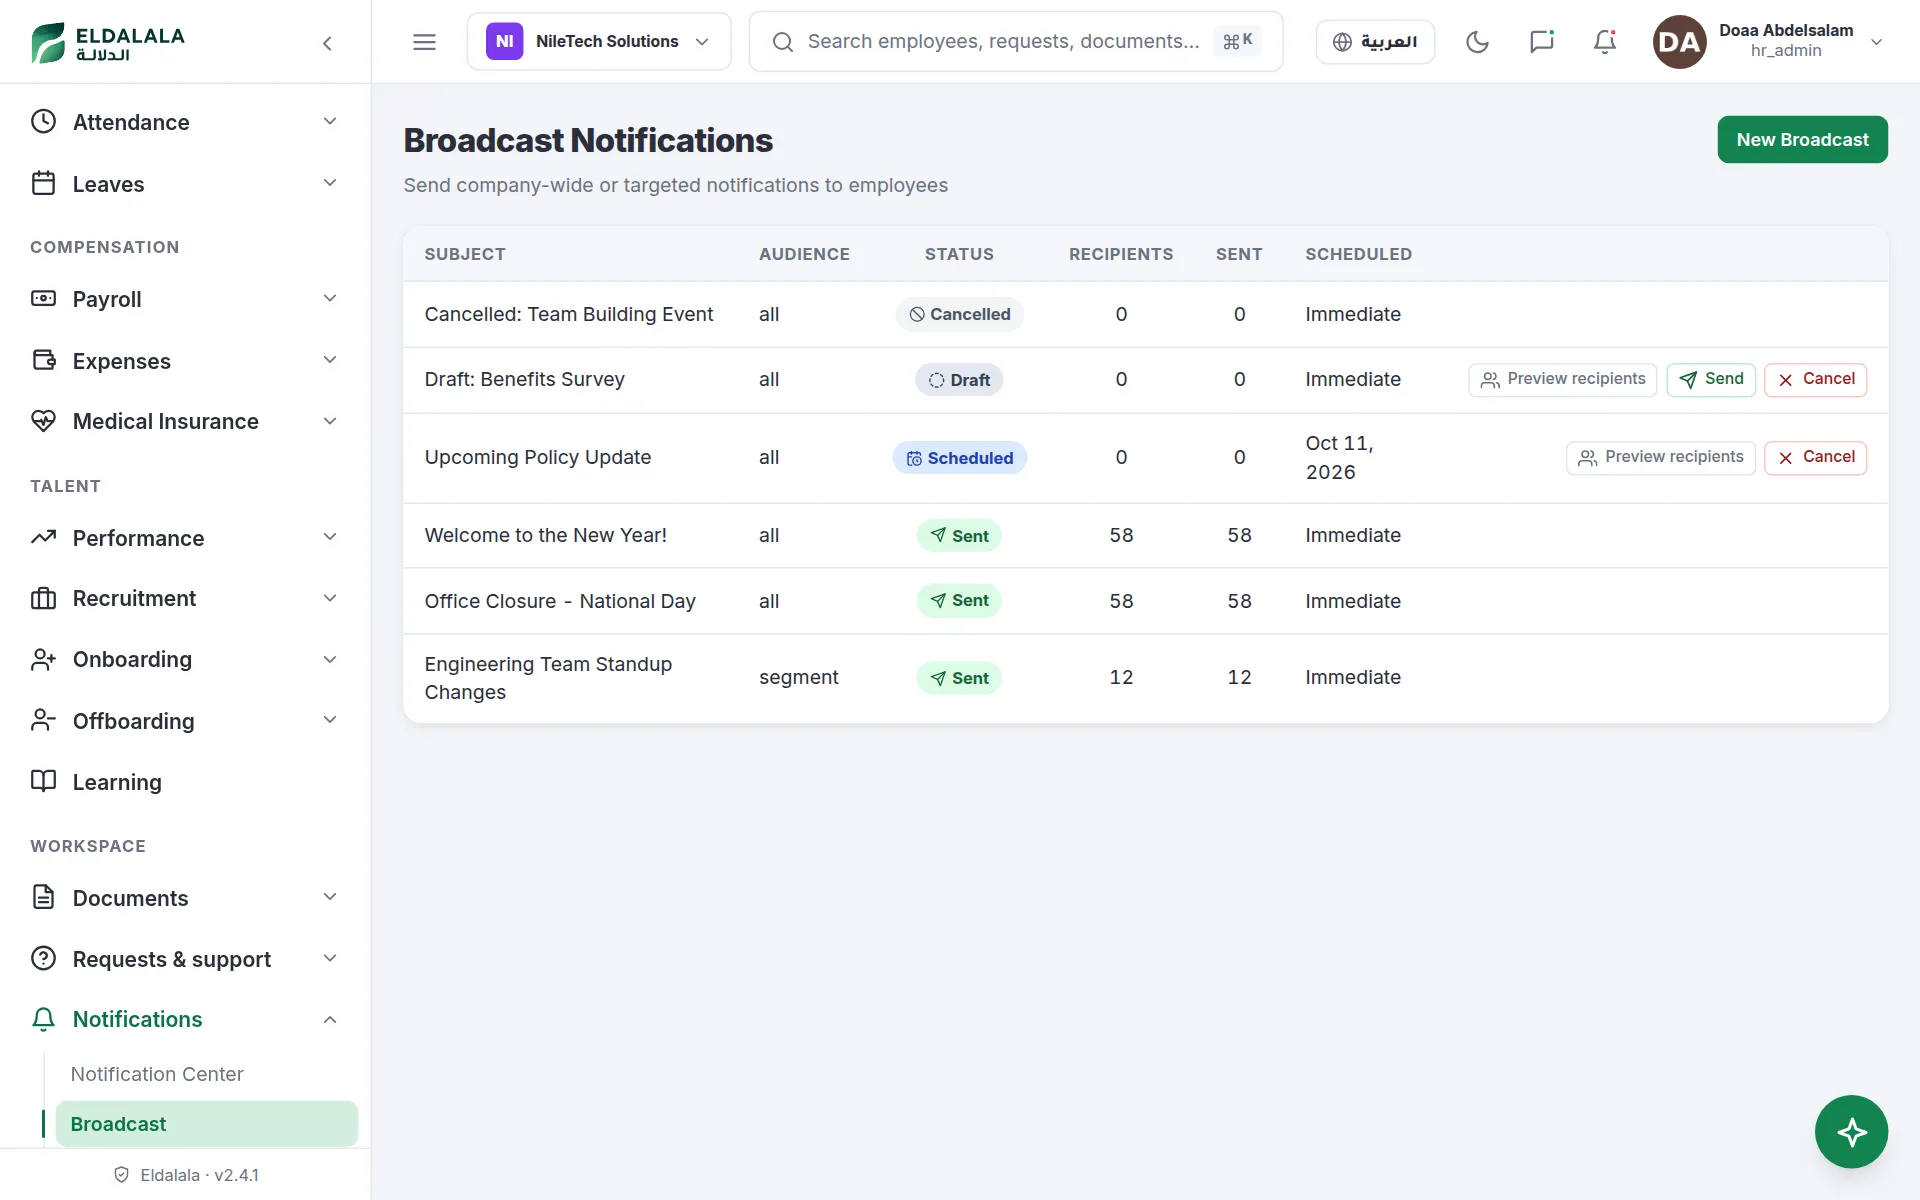Toggle dark mode moon icon
Screen dimensions: 1920x1200
point(1477,42)
